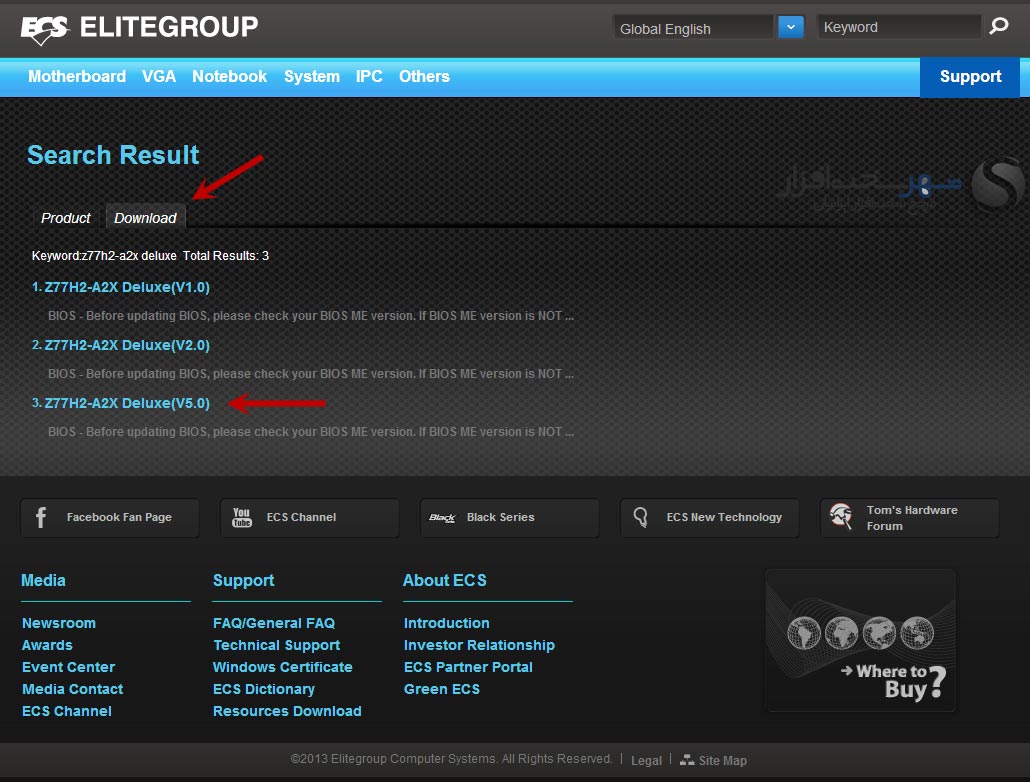
Task: Open the Introduction link
Action: [x=447, y=623]
